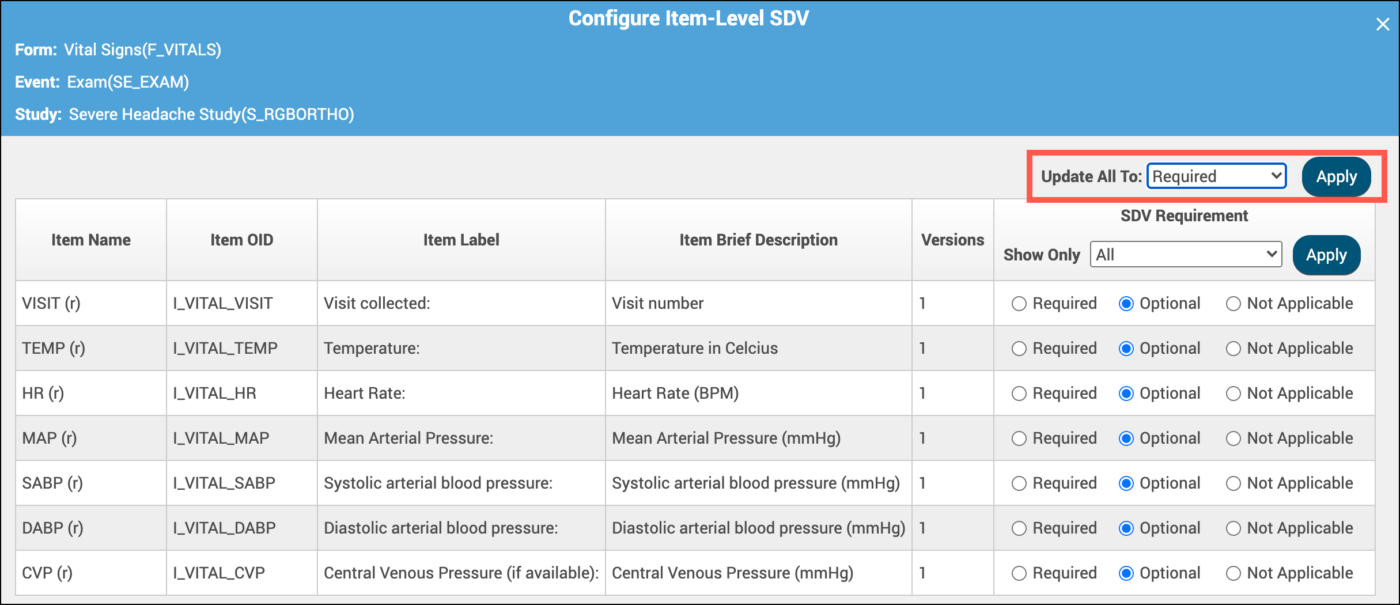The height and width of the screenshot is (605, 1400).
Task: Set Heart Rate SDV to Required
Action: (x=1021, y=393)
